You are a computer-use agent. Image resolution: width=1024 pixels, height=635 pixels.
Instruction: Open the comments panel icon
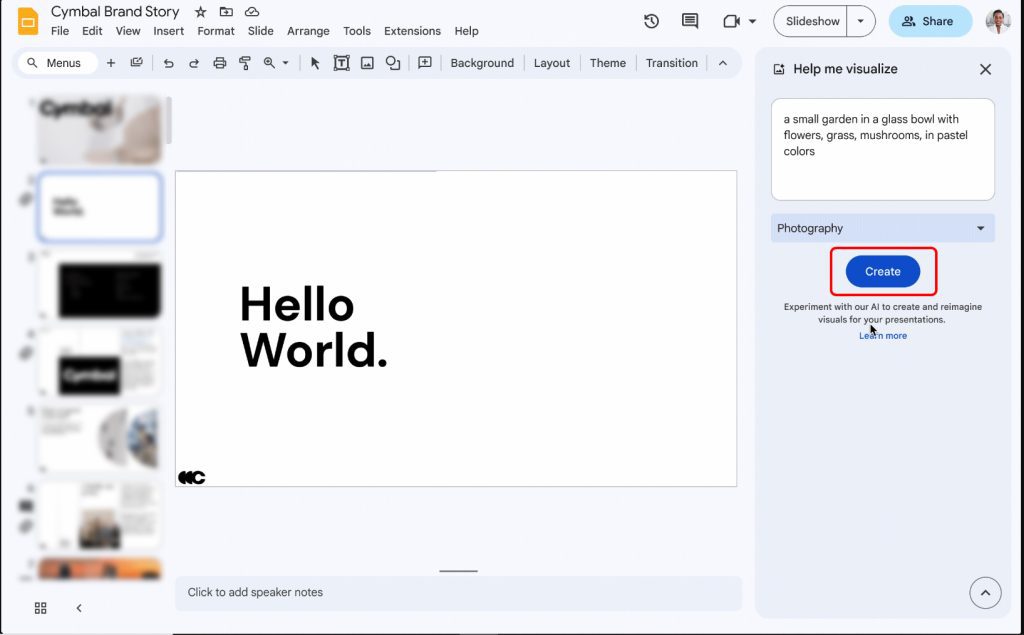click(x=689, y=21)
